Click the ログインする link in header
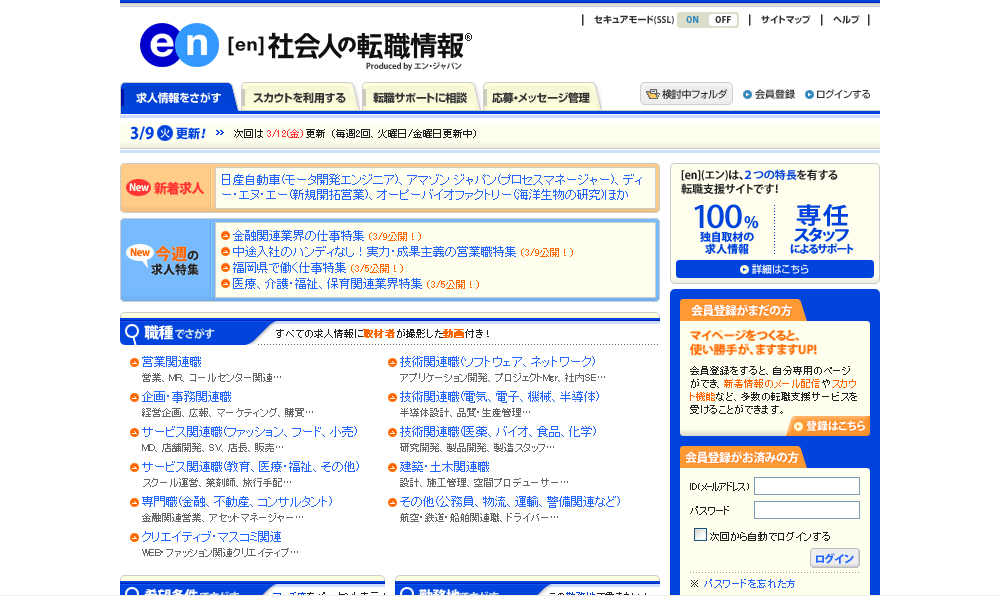Image resolution: width=1000 pixels, height=597 pixels. 842,94
